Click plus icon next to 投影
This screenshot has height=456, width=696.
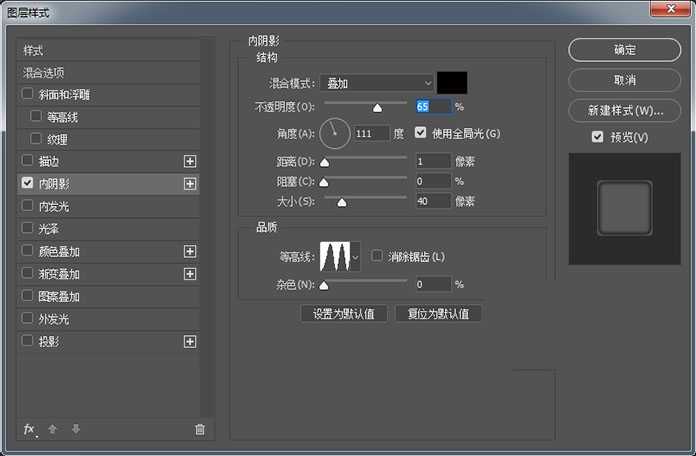click(190, 342)
